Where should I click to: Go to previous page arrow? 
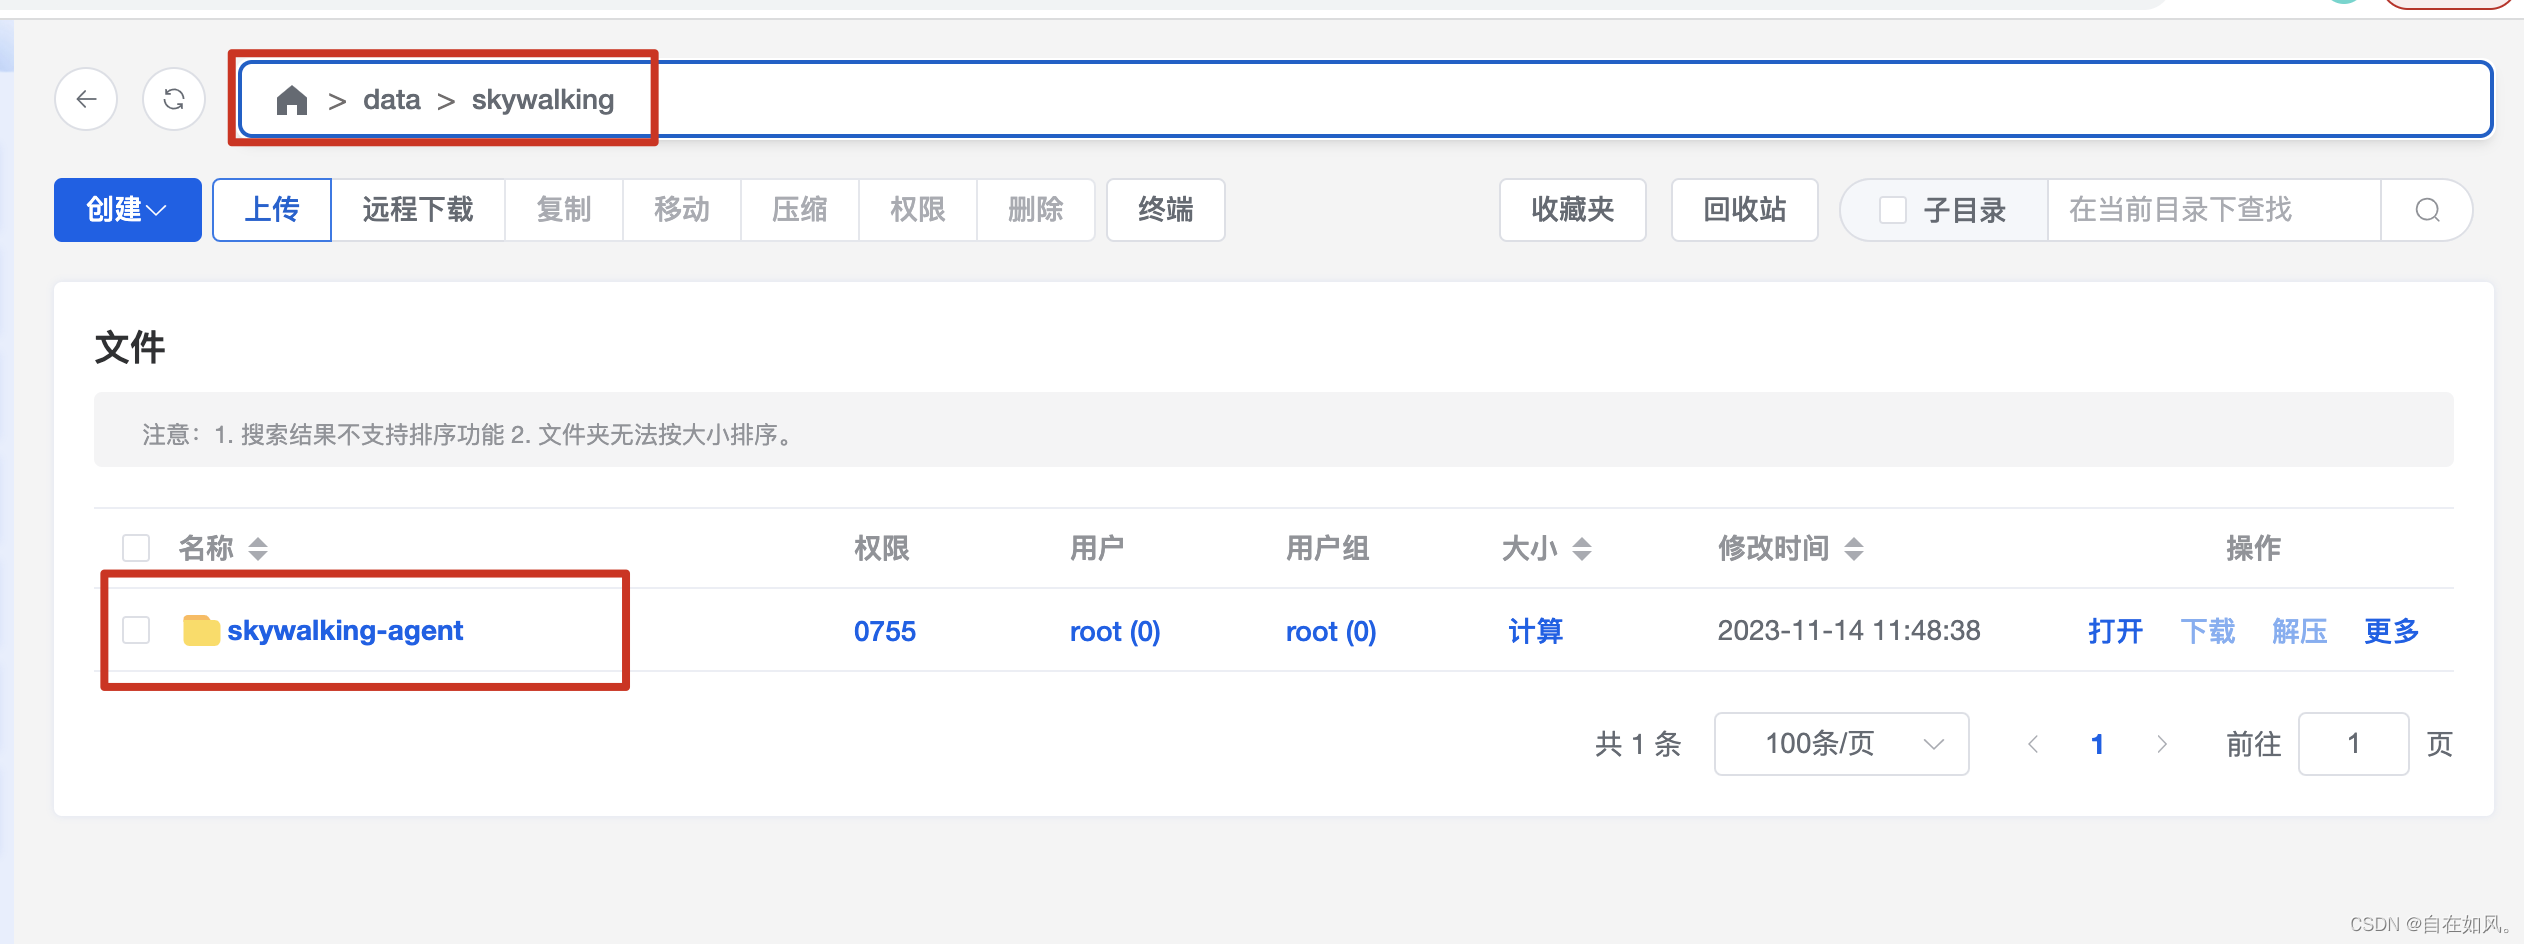(x=2033, y=744)
